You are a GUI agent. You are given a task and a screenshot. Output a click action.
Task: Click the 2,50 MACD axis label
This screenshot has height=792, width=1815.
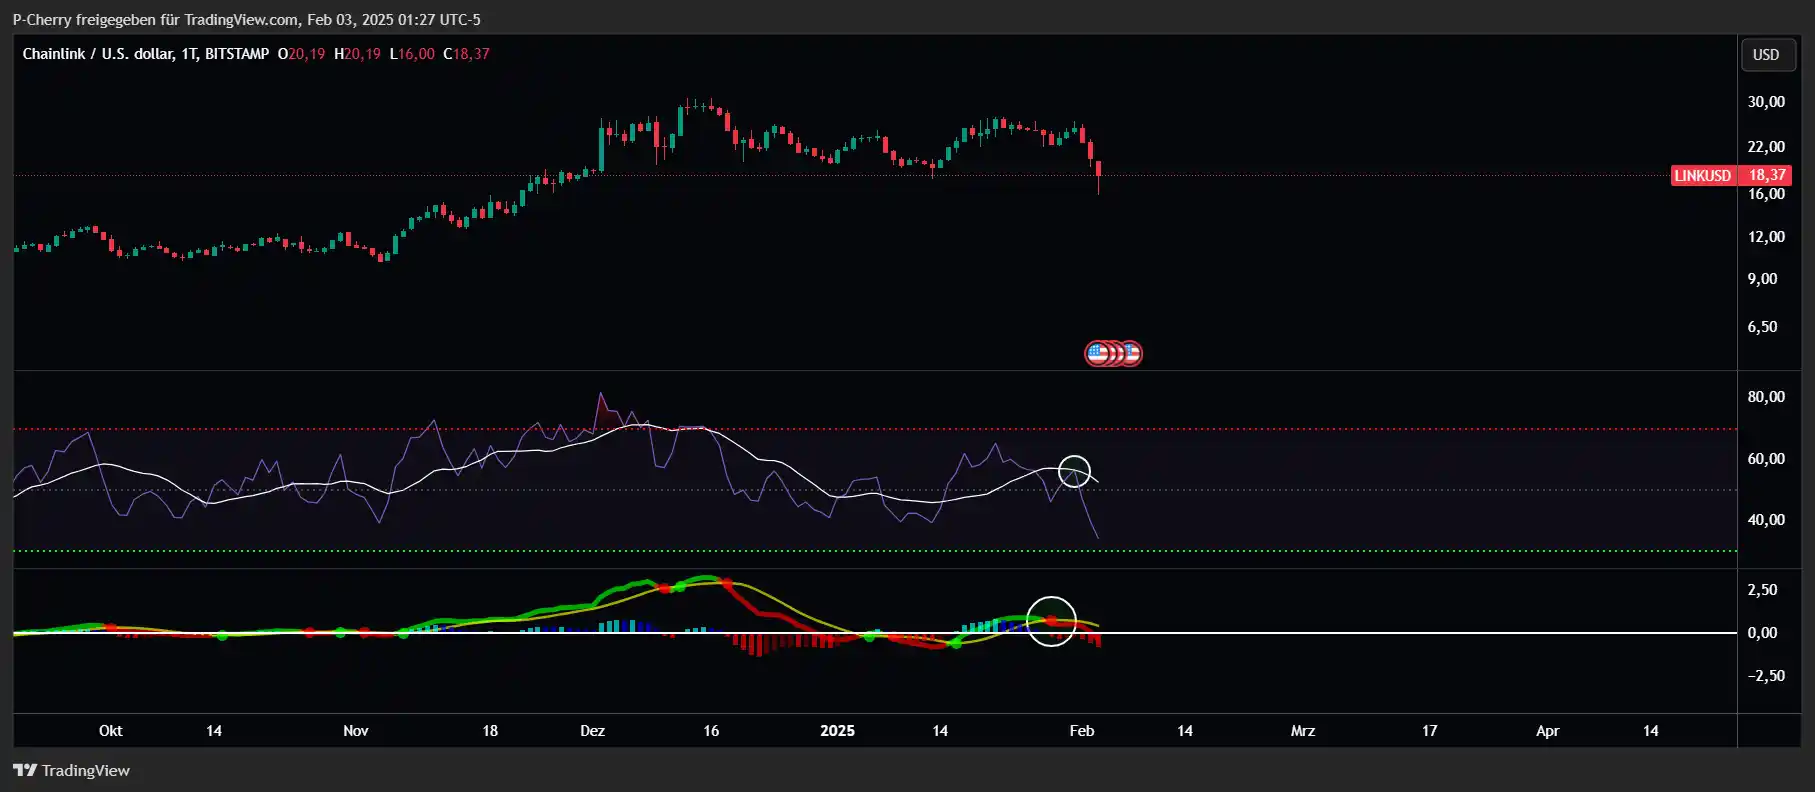pos(1763,590)
